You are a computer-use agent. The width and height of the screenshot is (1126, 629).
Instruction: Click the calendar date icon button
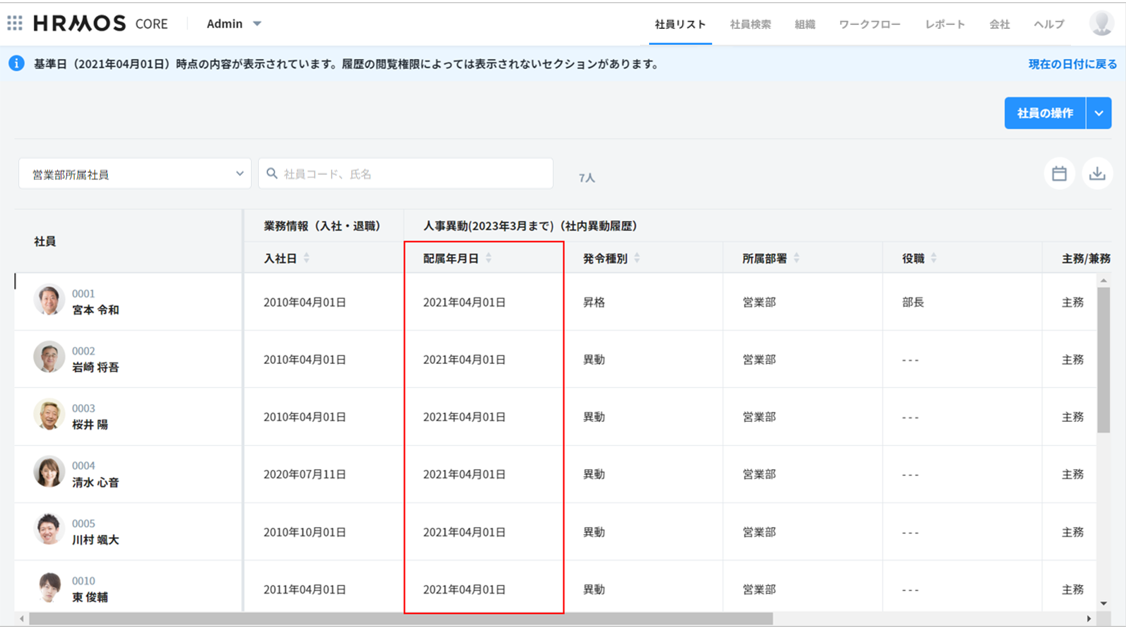1059,174
